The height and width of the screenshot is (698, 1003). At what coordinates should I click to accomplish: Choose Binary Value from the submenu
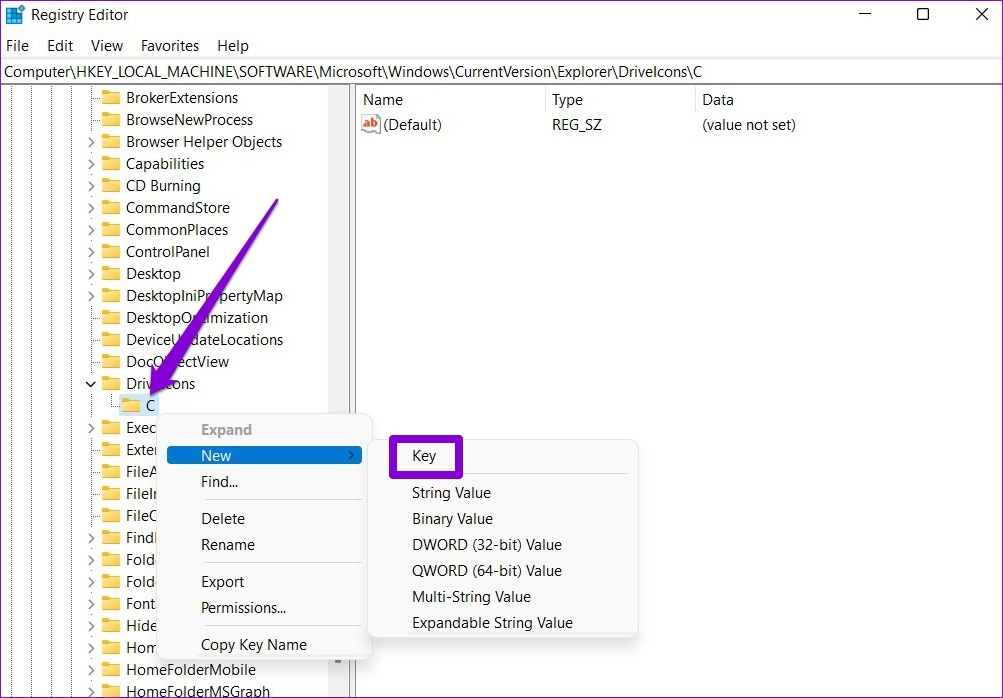(x=452, y=519)
